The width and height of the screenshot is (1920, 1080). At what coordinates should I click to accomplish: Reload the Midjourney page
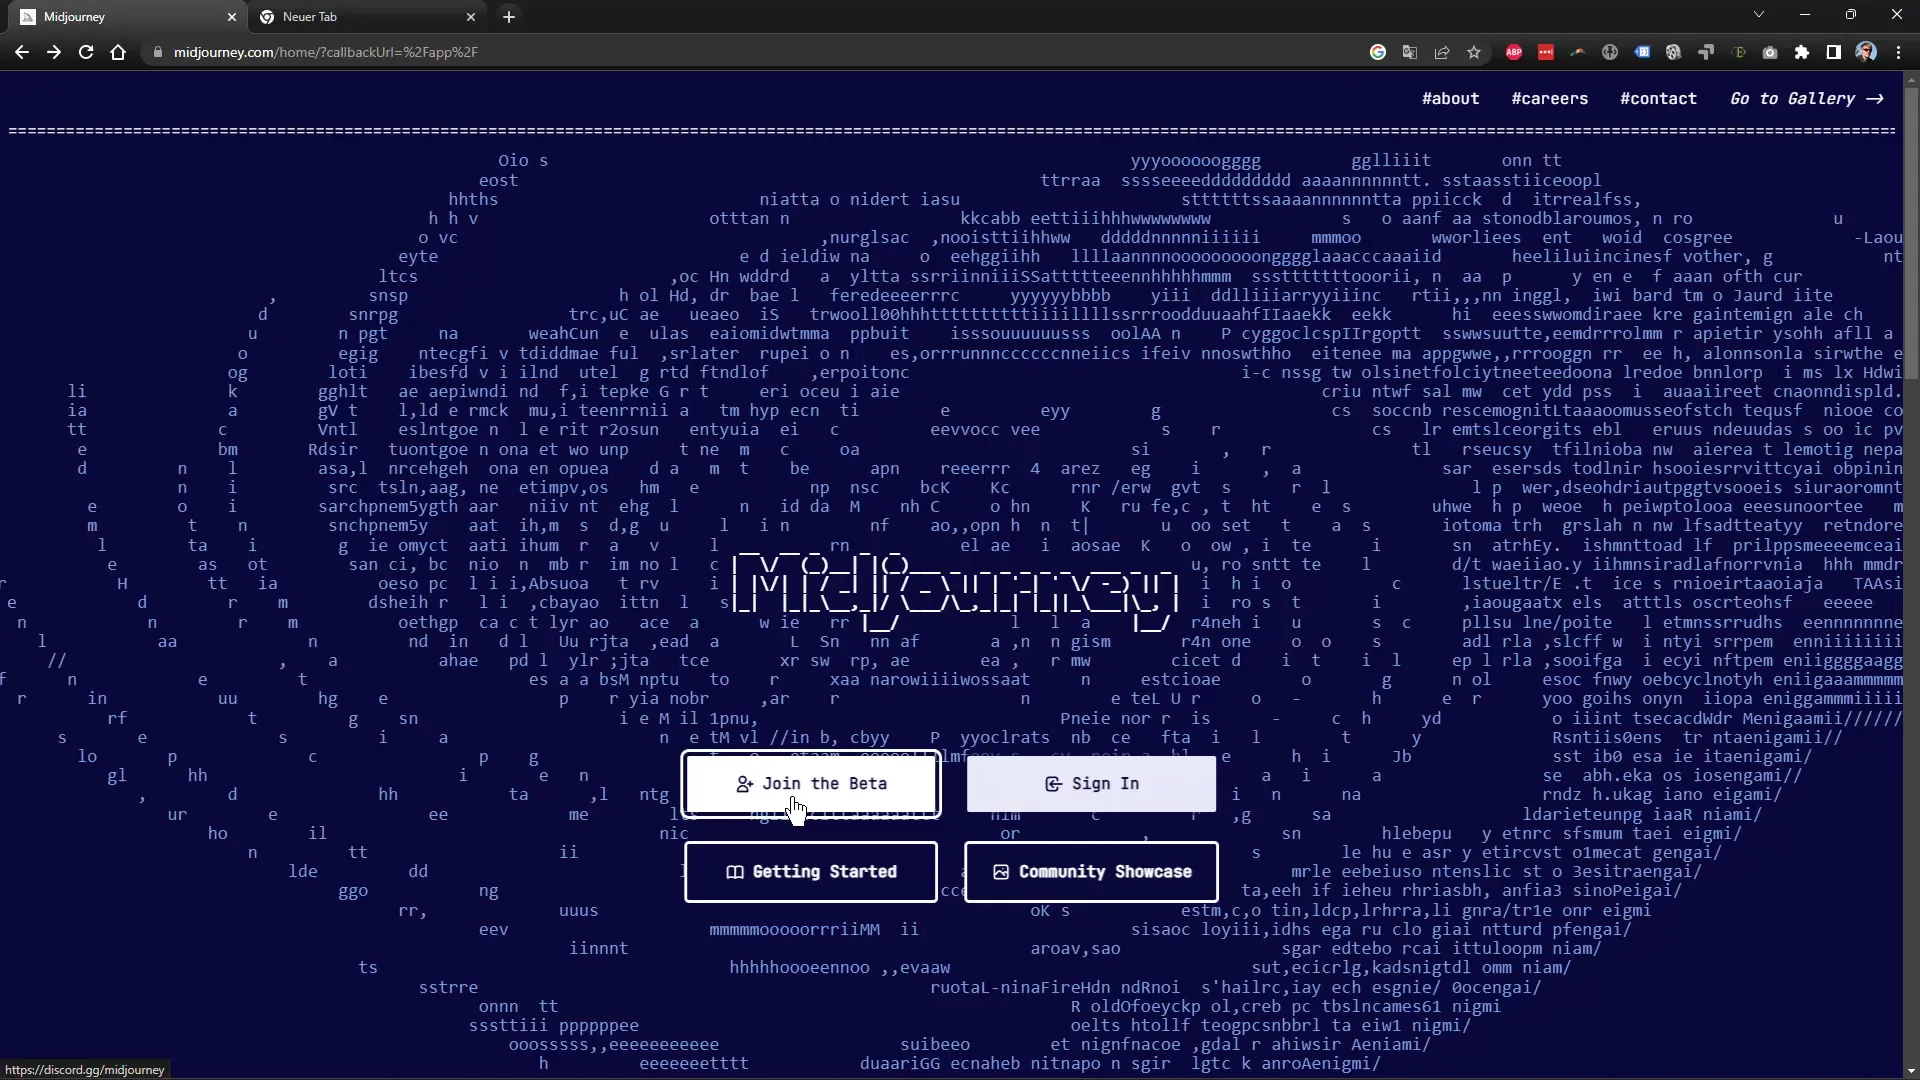coord(86,52)
